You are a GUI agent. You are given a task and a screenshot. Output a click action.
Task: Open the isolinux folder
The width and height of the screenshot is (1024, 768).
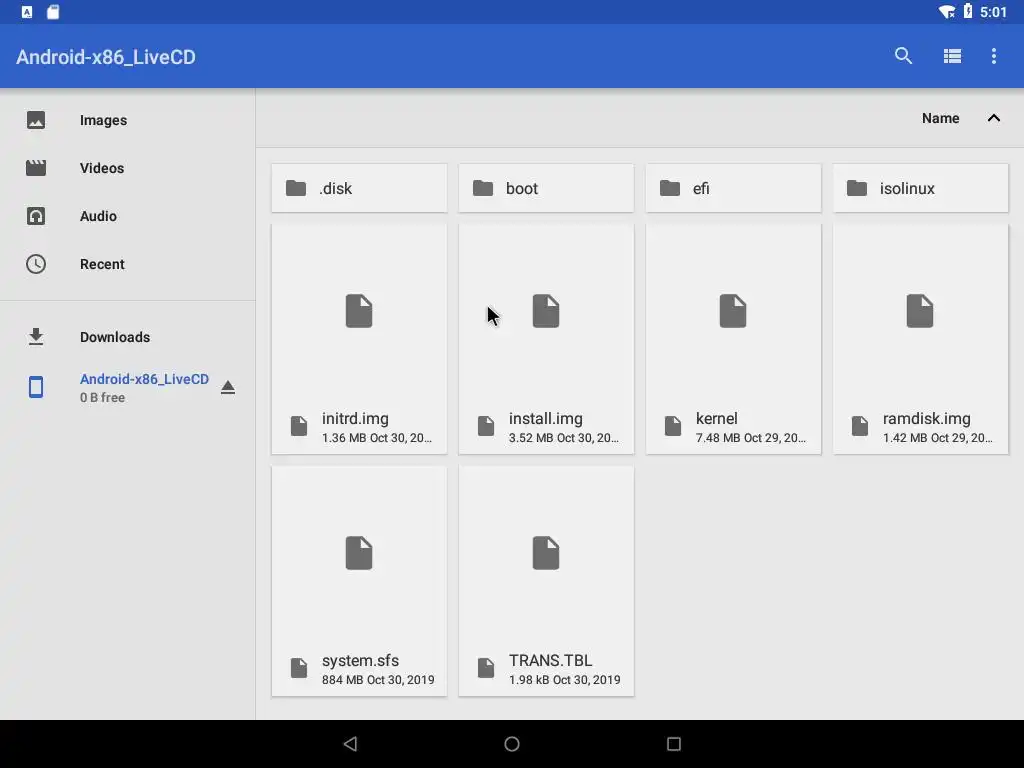point(920,188)
